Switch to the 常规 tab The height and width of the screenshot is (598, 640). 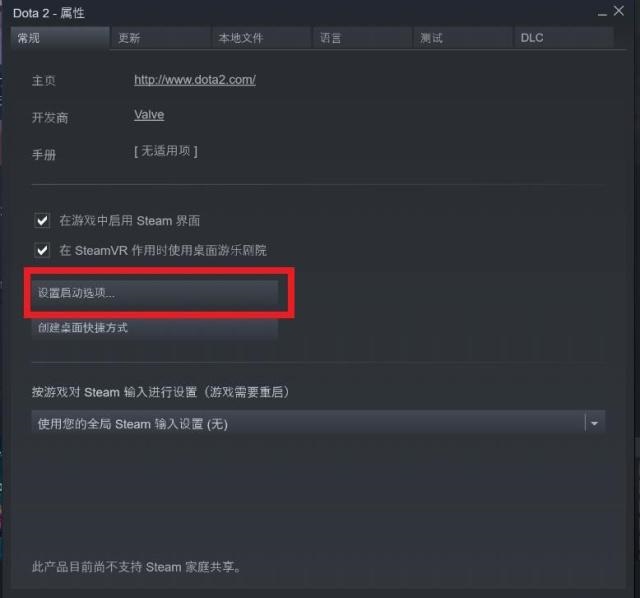tap(60, 38)
